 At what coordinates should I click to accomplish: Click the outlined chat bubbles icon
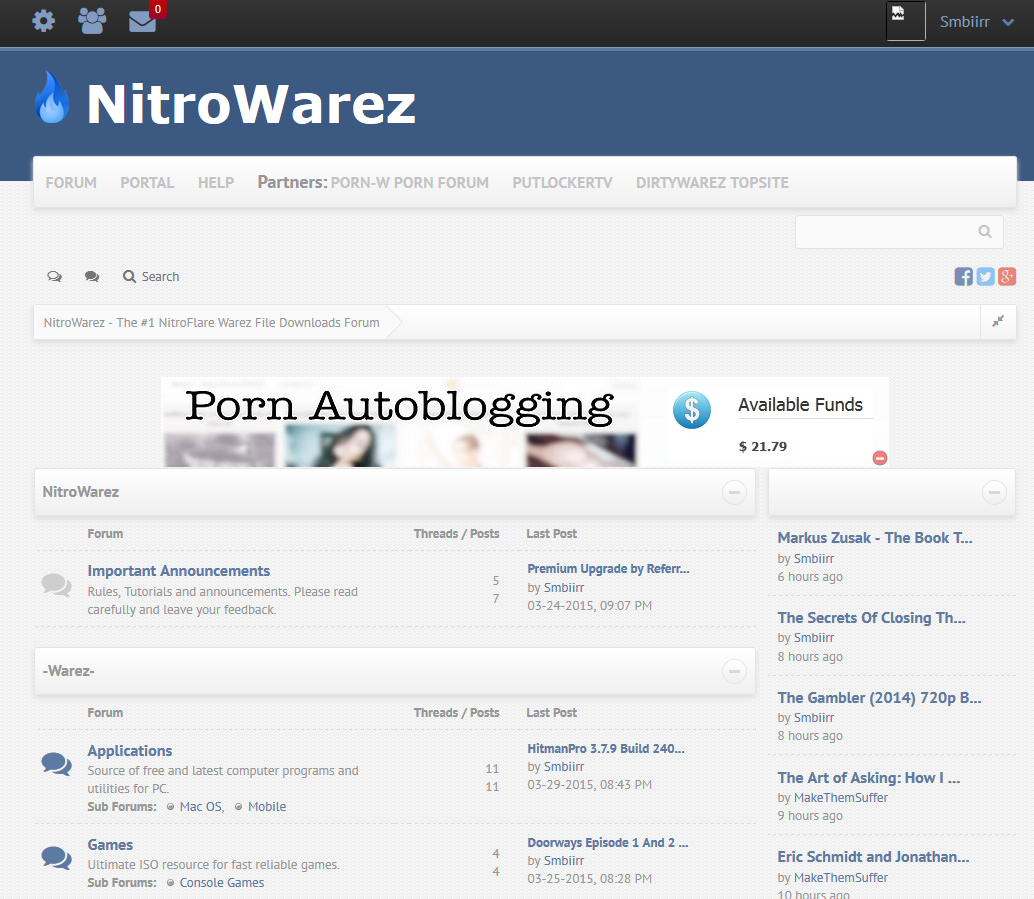coord(54,276)
